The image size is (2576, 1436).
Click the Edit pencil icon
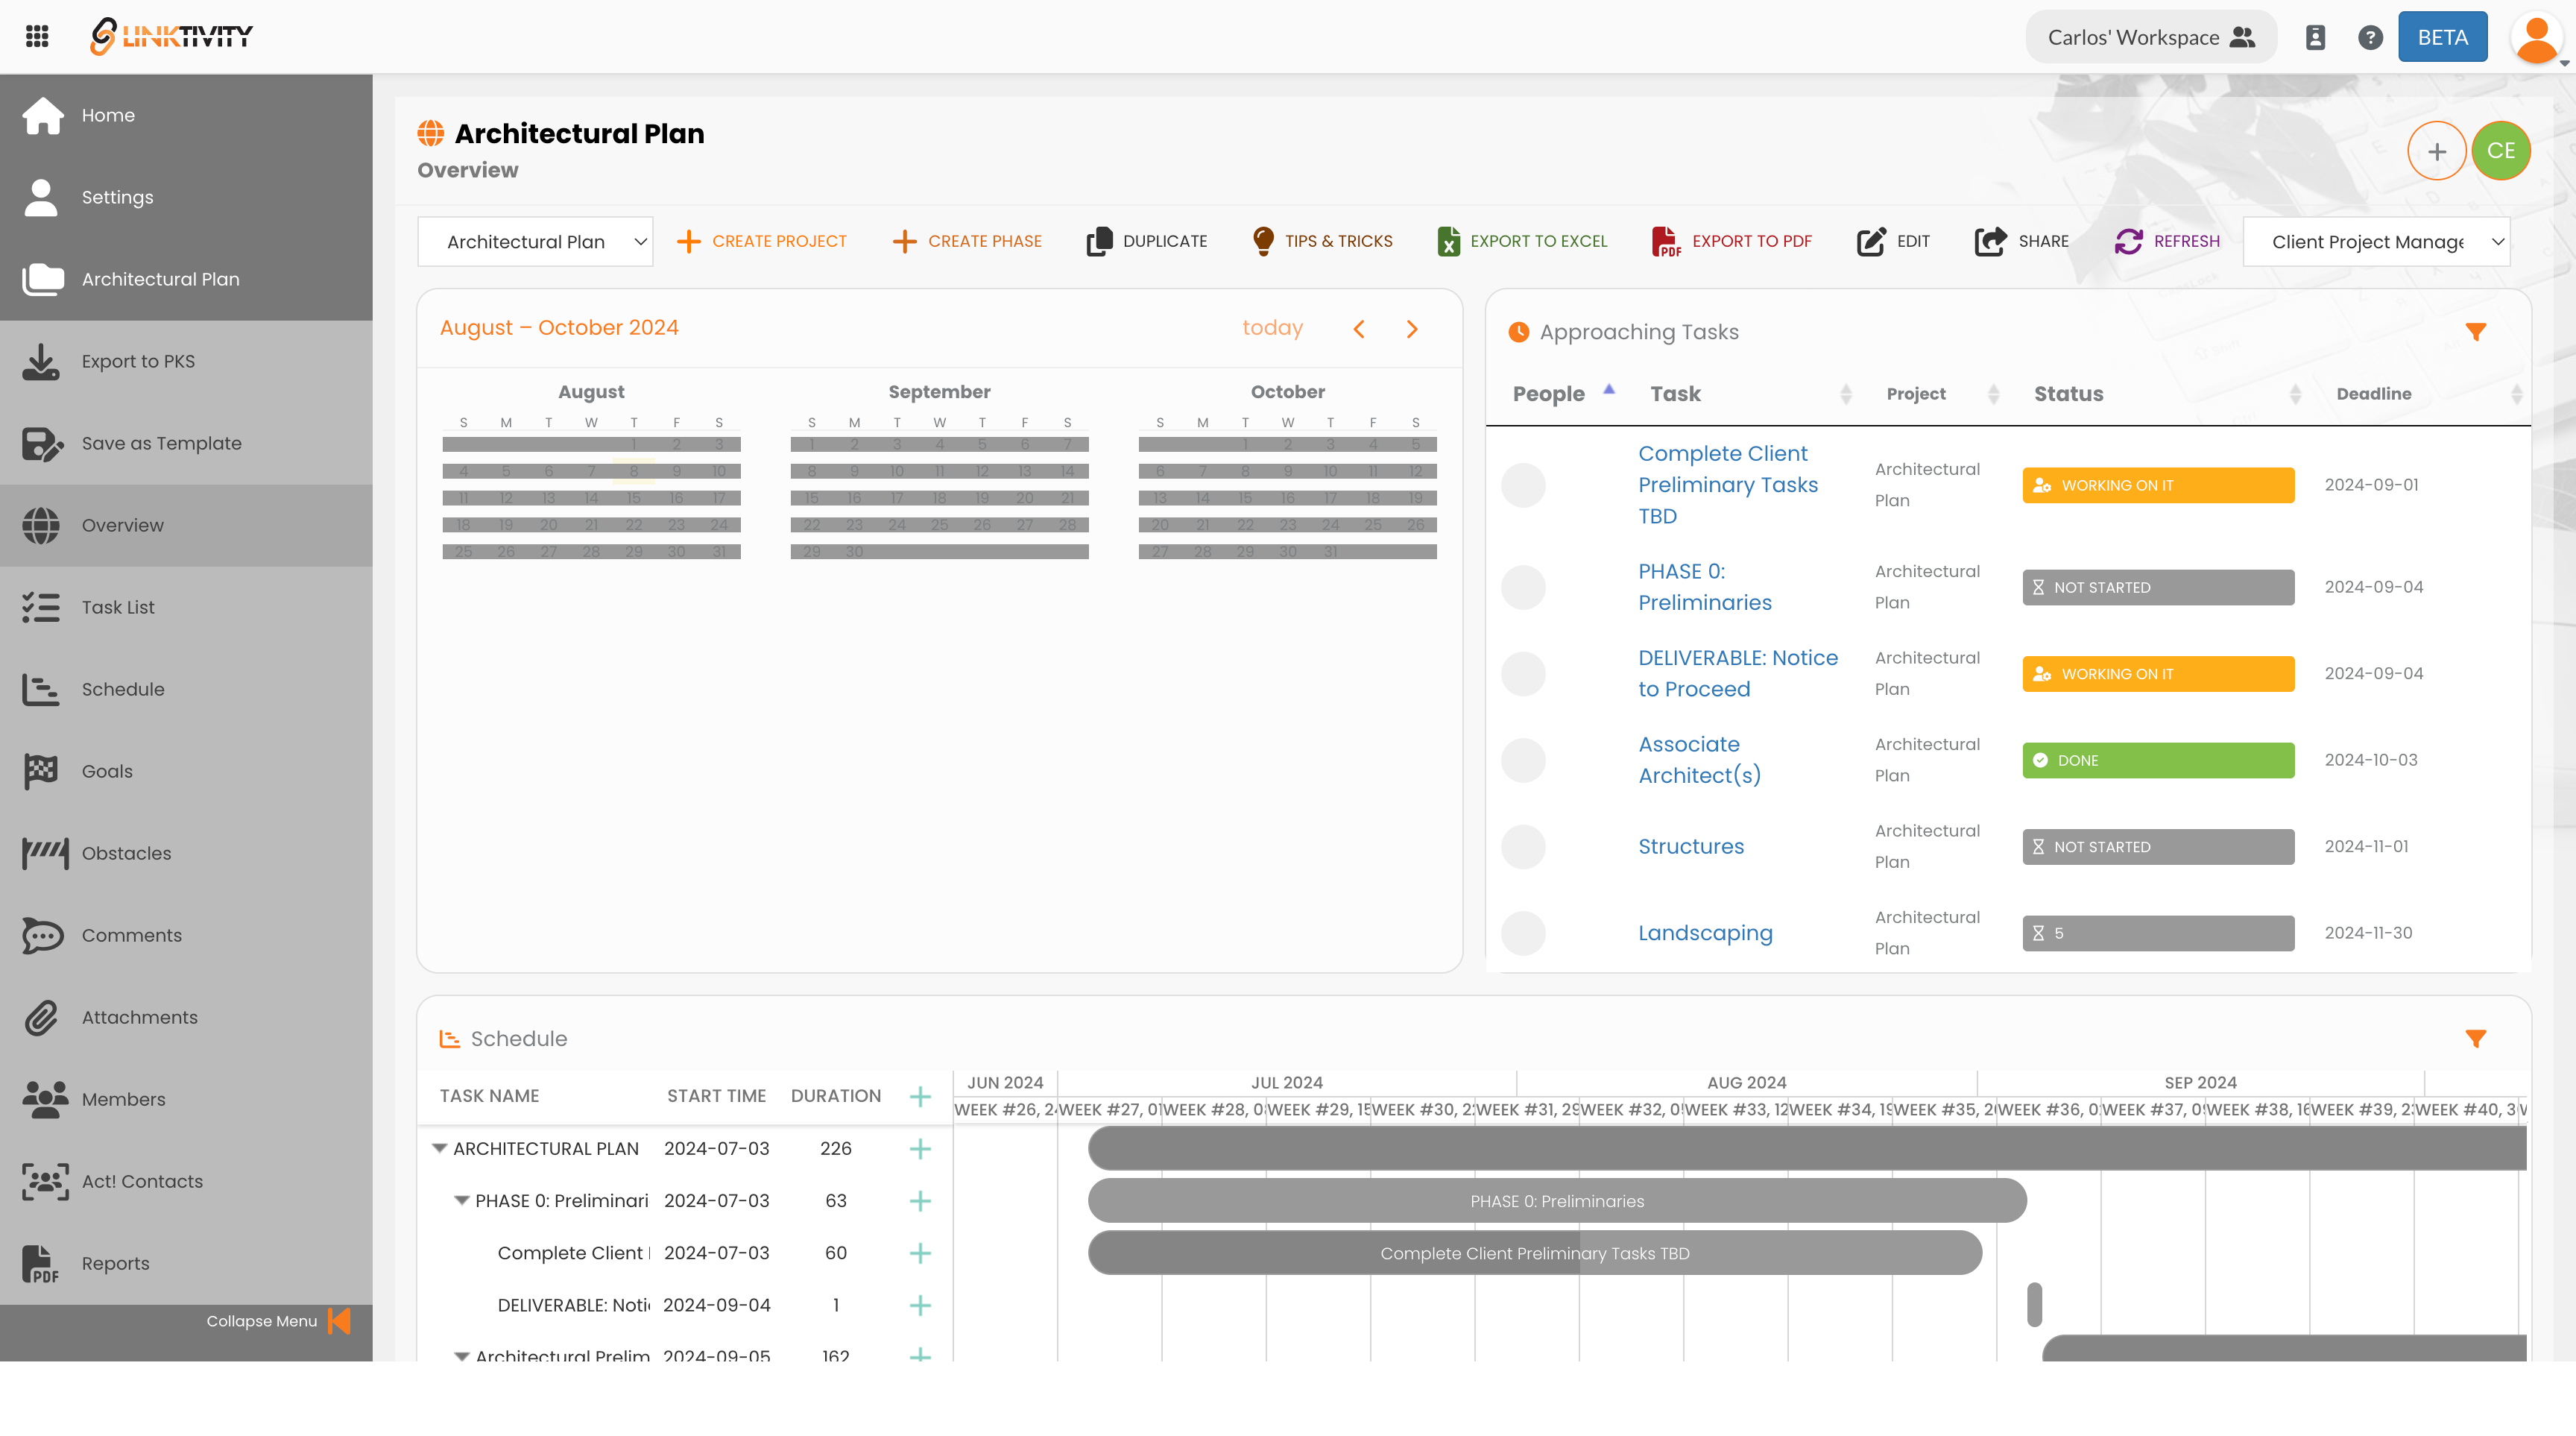tap(1871, 241)
